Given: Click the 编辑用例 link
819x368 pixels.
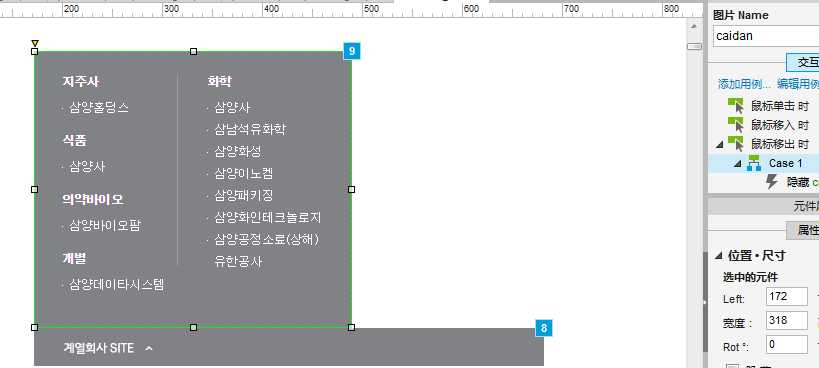Looking at the screenshot, I should pyautogui.click(x=798, y=84).
